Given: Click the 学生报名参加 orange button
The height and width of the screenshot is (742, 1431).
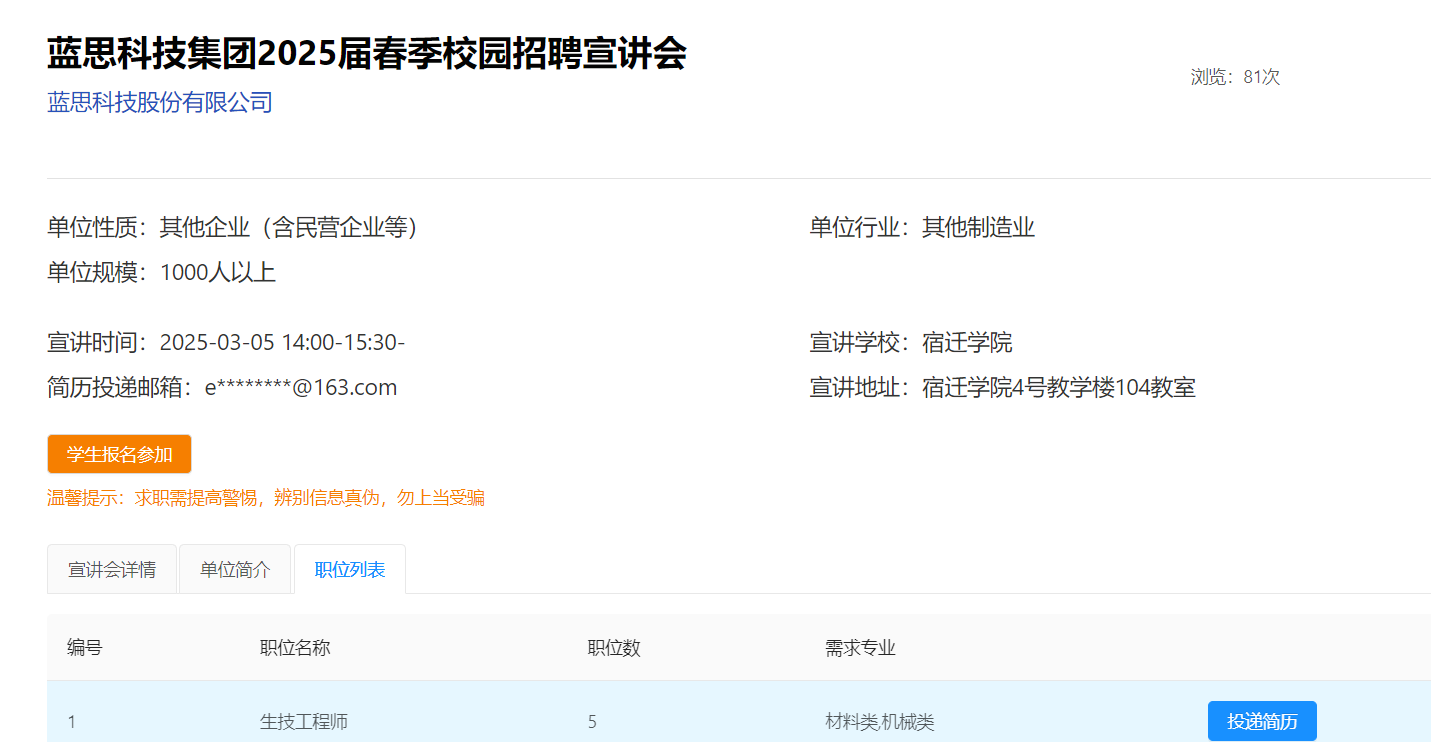Looking at the screenshot, I should [119, 454].
